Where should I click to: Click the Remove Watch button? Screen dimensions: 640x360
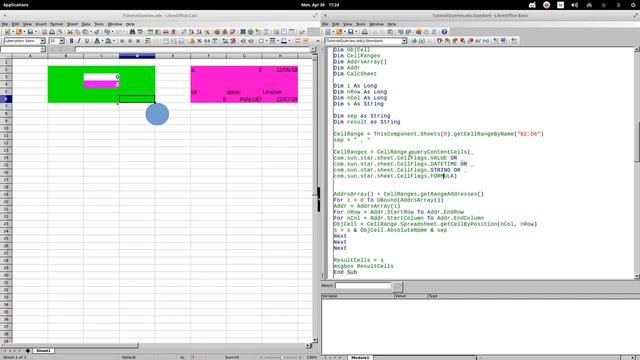[397, 286]
